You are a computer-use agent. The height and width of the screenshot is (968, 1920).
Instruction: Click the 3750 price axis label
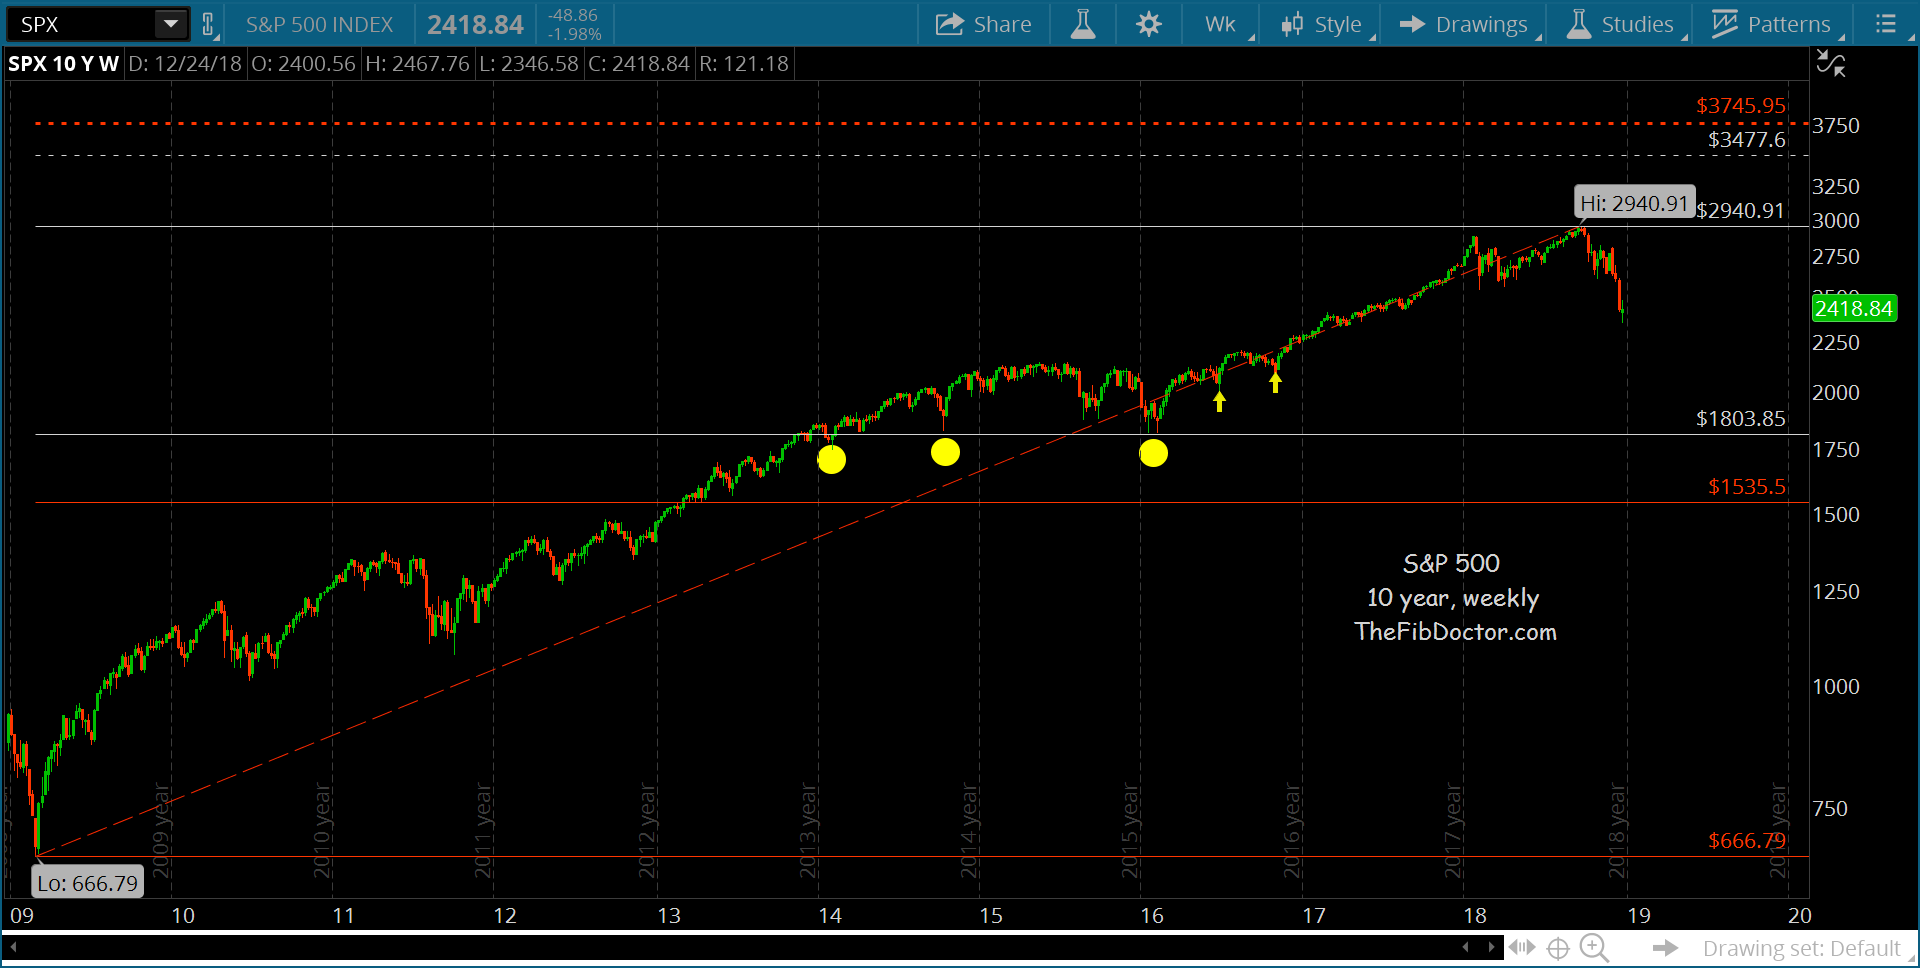pos(1836,125)
